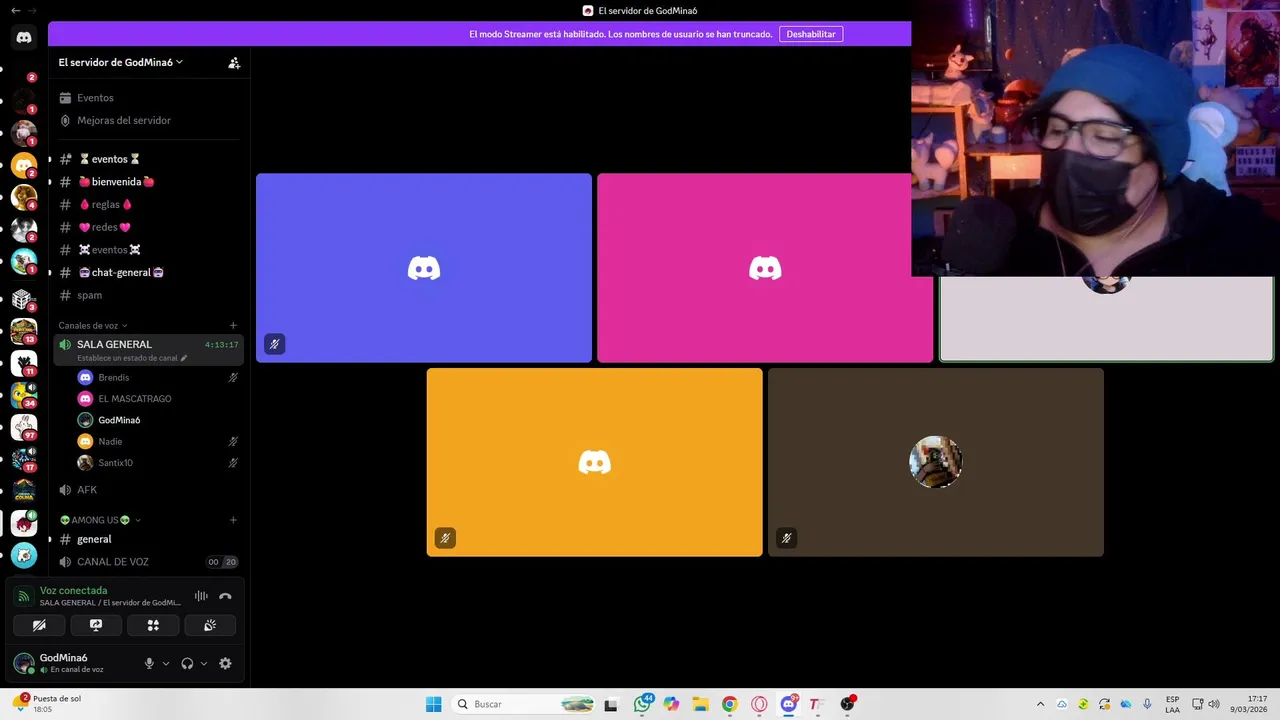
Task: Switch ESP LAA keyboard language
Action: [1172, 704]
